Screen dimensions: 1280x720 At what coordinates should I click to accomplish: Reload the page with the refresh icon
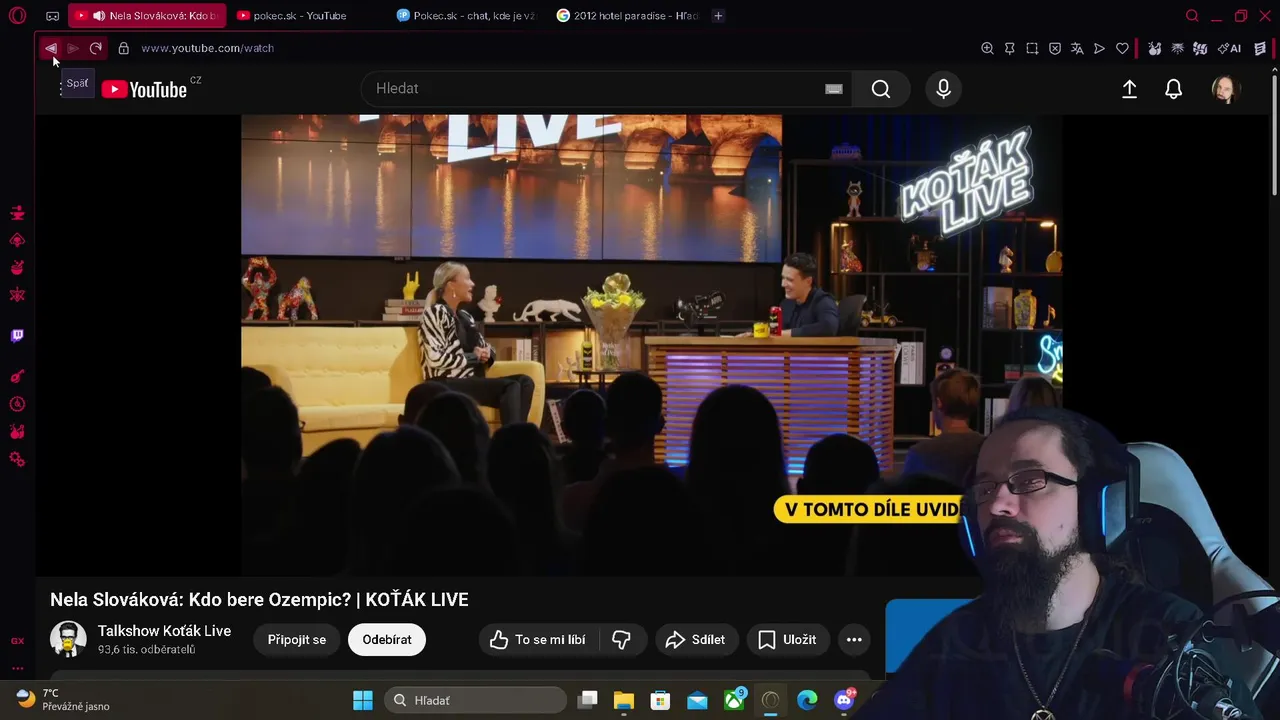tap(96, 48)
